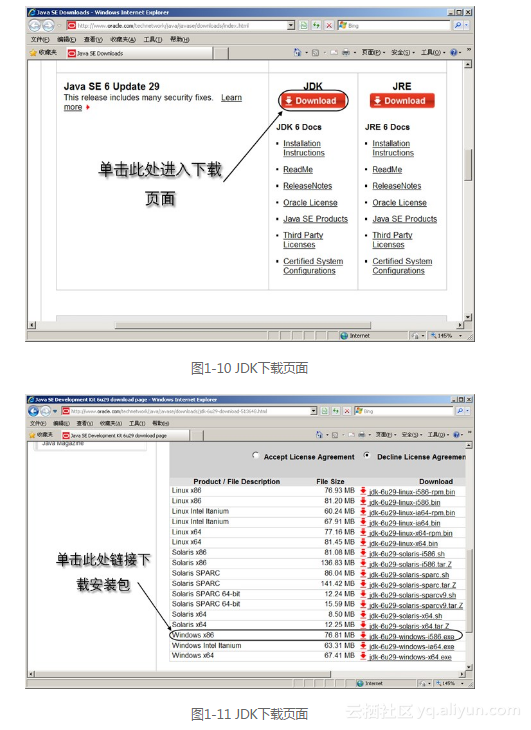Image resolution: width=531 pixels, height=730 pixels.
Task: Open 编辑 menu in Java SE Downloads window
Action: pos(66,40)
